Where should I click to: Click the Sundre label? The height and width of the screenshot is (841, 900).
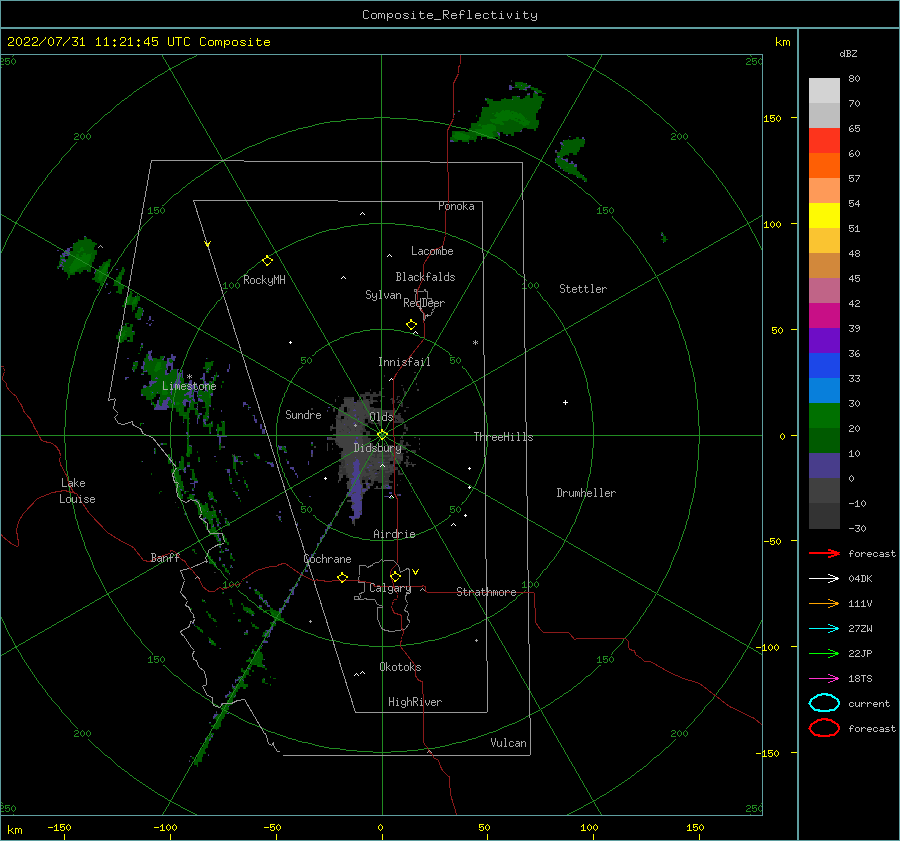(303, 414)
